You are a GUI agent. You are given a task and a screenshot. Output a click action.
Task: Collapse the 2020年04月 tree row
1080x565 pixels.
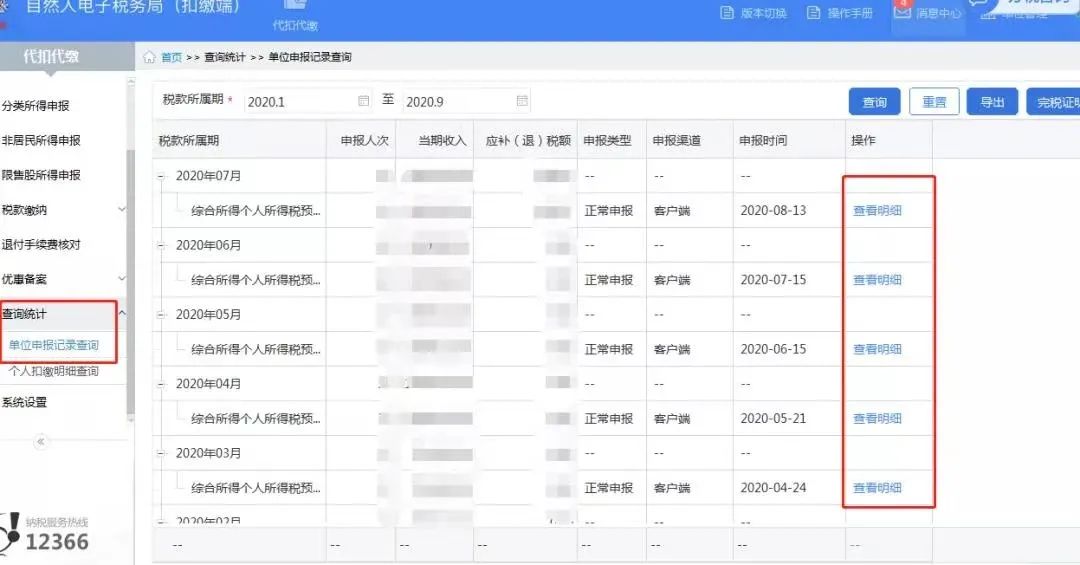tap(160, 384)
